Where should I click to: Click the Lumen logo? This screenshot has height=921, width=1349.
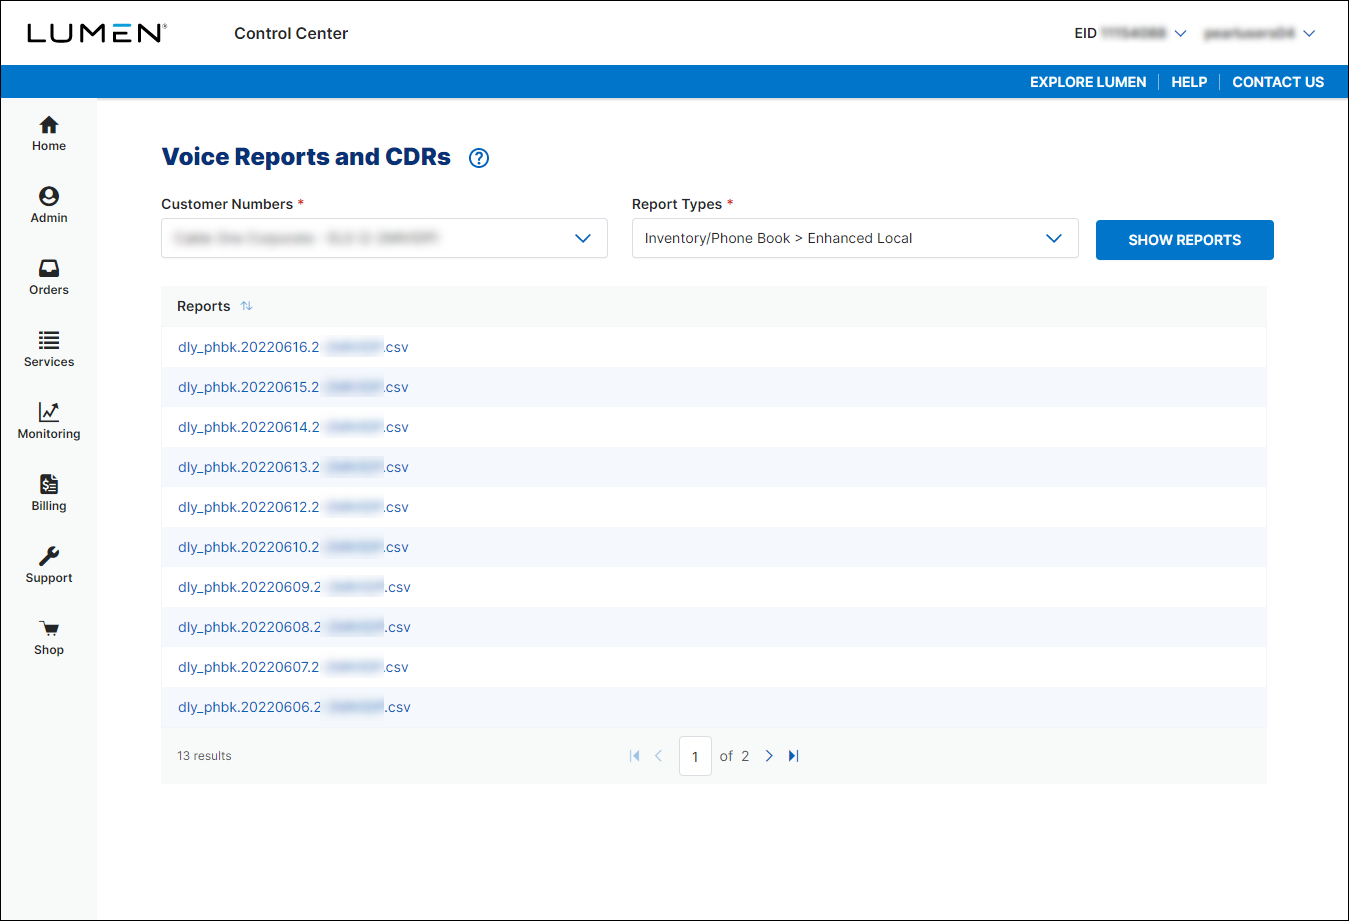pyautogui.click(x=96, y=33)
